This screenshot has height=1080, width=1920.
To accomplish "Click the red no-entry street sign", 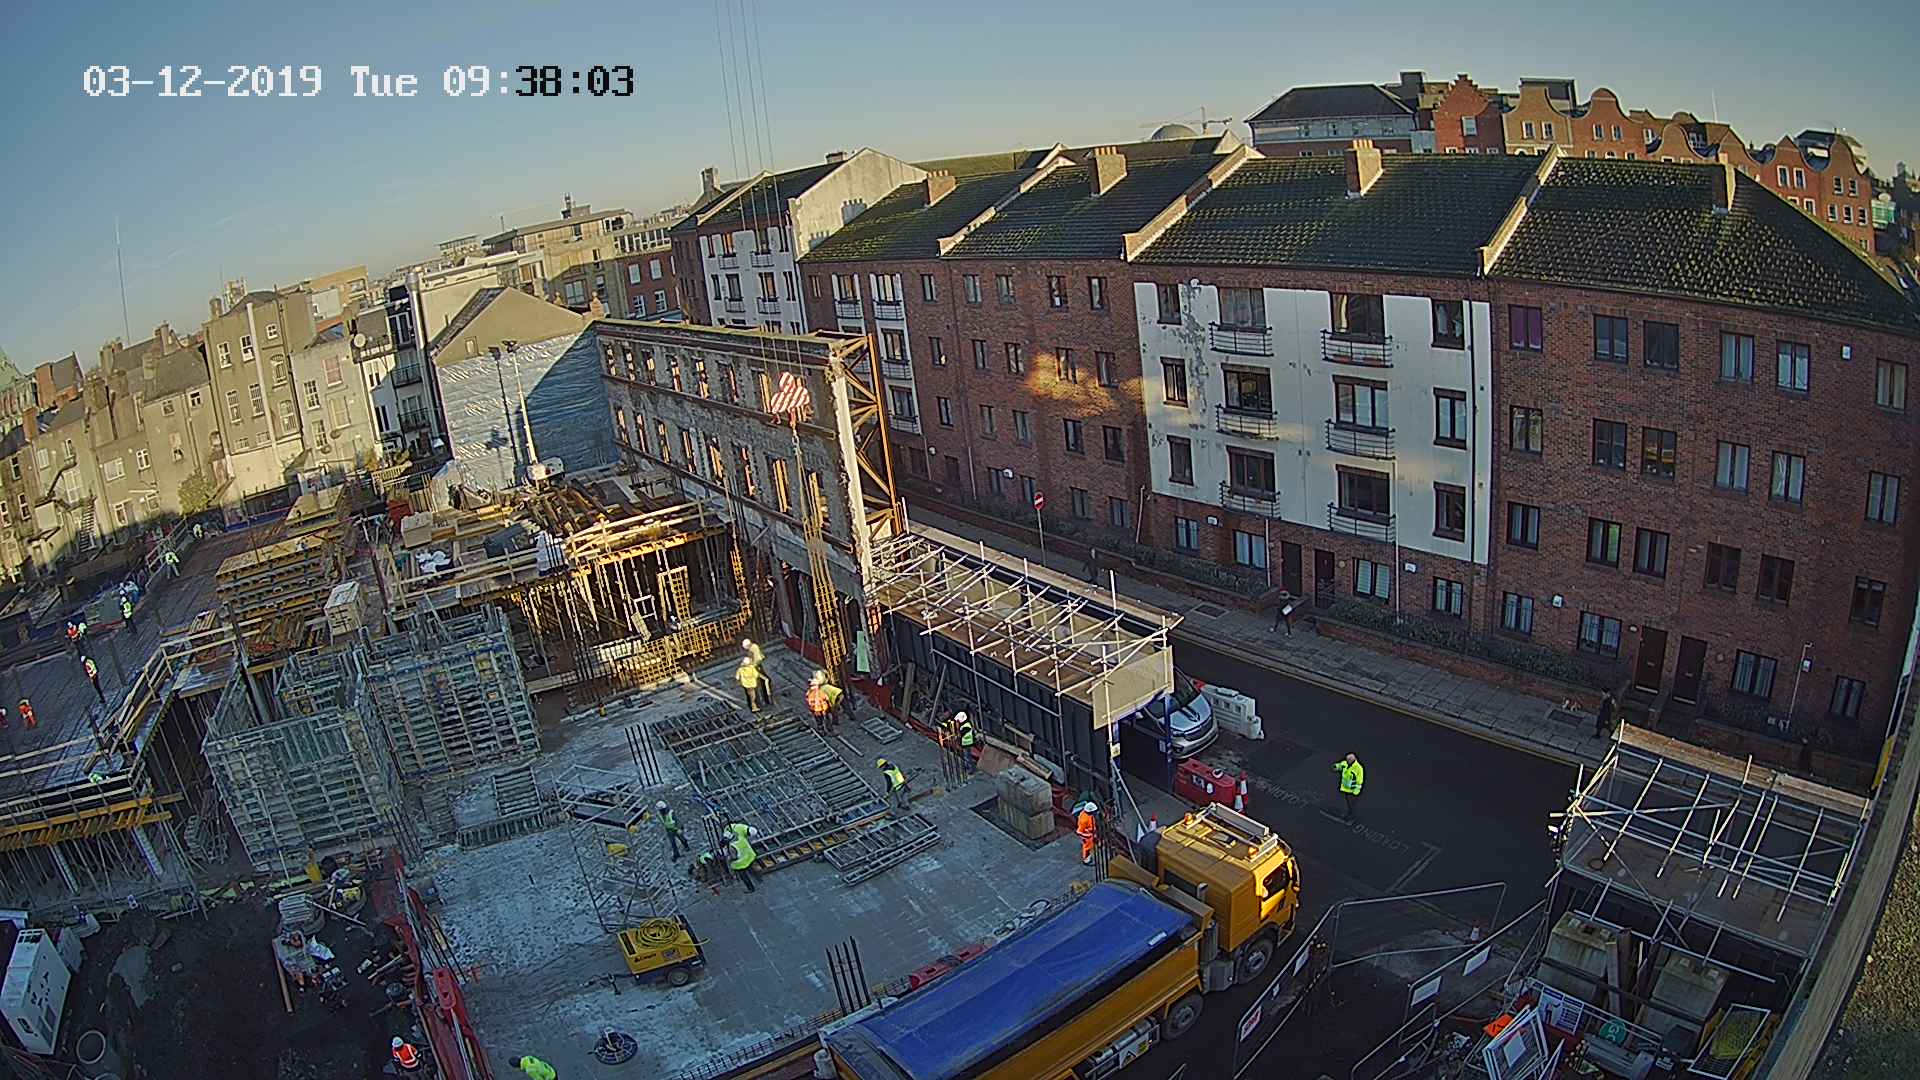I will tap(1039, 500).
